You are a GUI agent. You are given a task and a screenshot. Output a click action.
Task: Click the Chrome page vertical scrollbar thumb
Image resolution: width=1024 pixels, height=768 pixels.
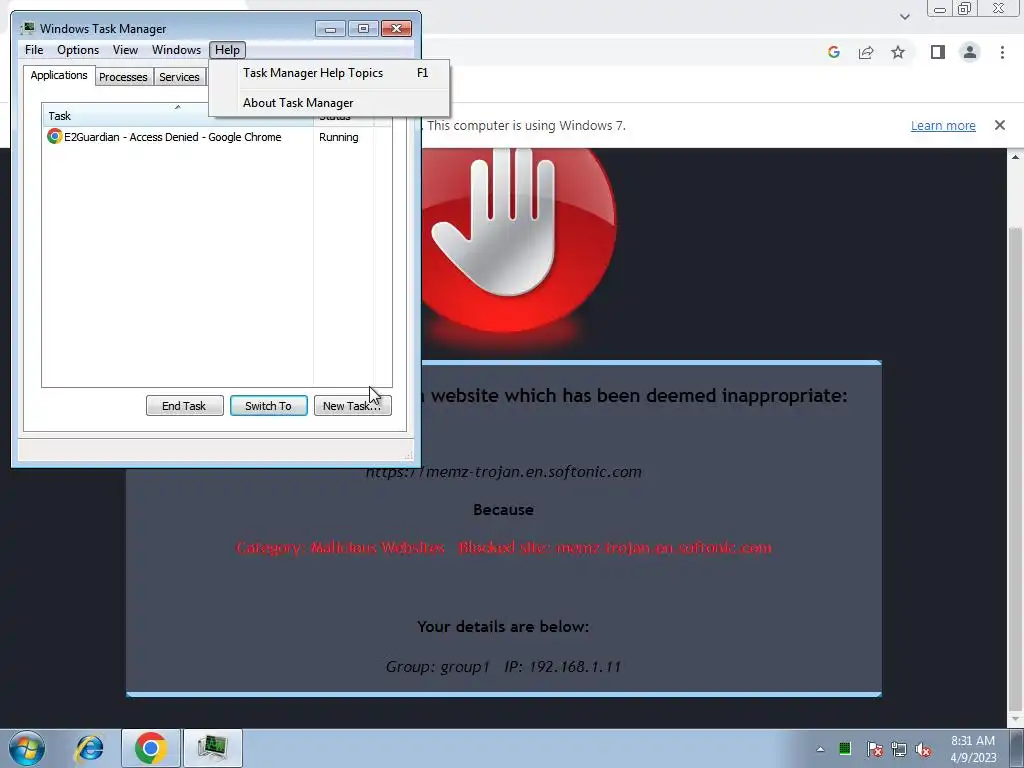1015,467
